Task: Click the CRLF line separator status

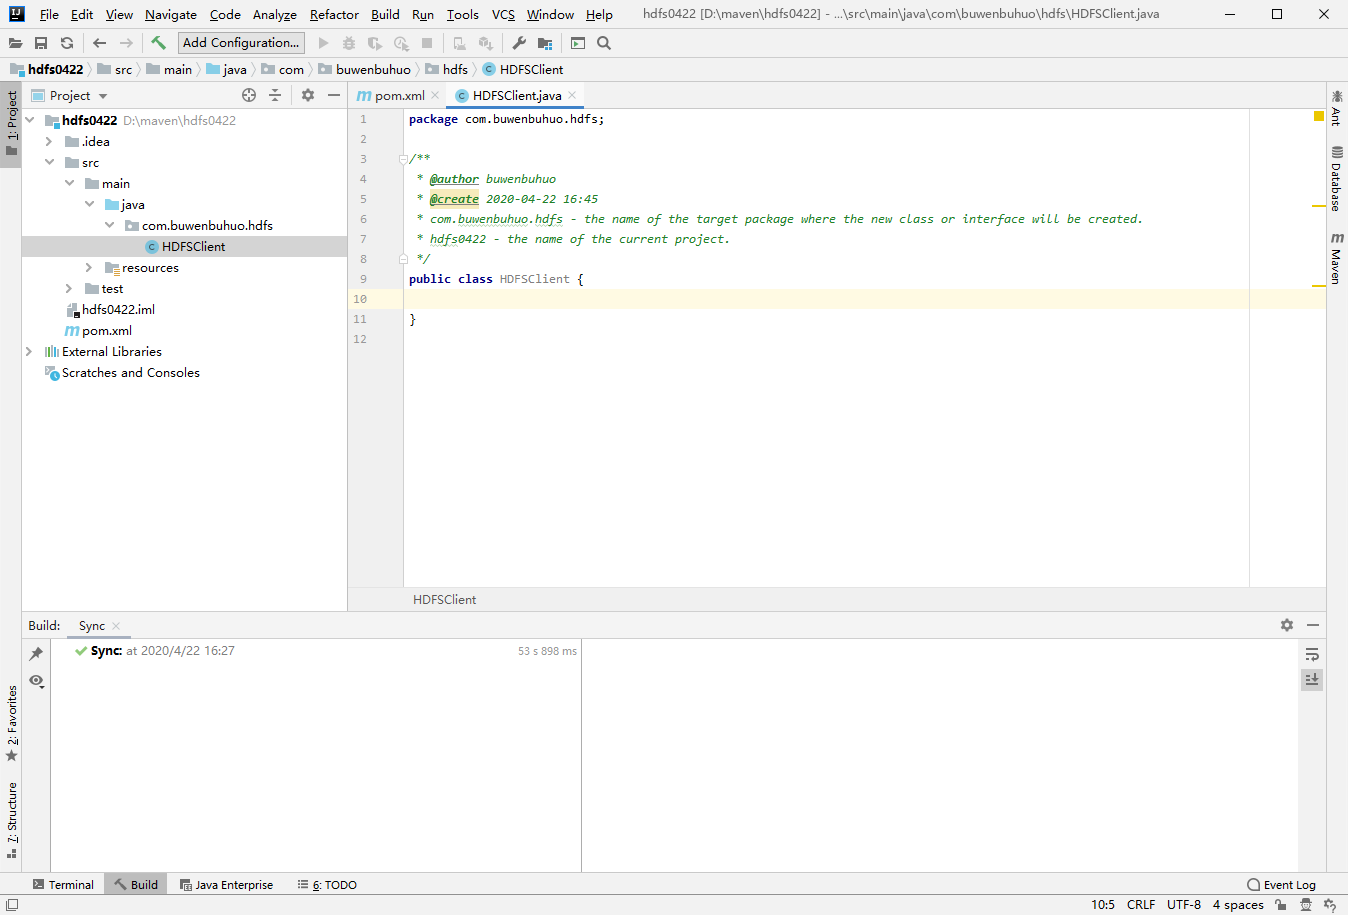Action: (1141, 904)
